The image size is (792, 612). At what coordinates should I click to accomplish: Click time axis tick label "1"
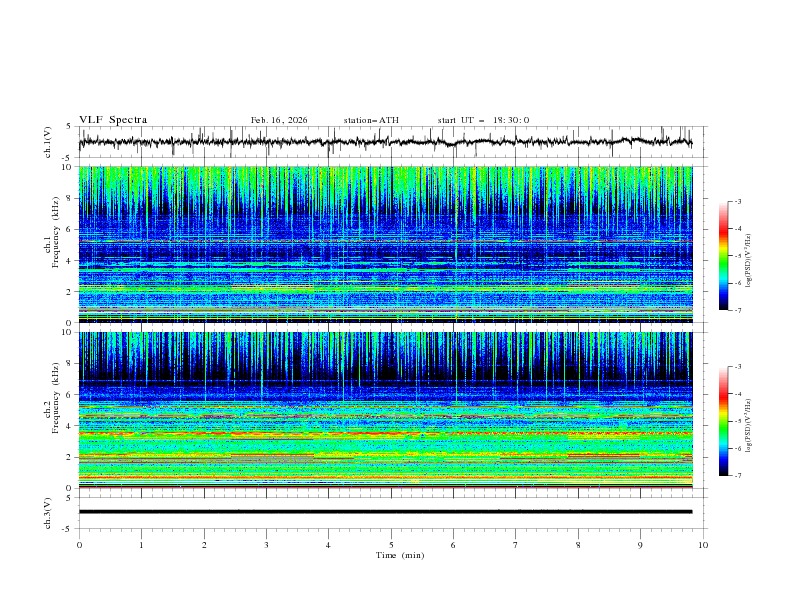[x=141, y=545]
